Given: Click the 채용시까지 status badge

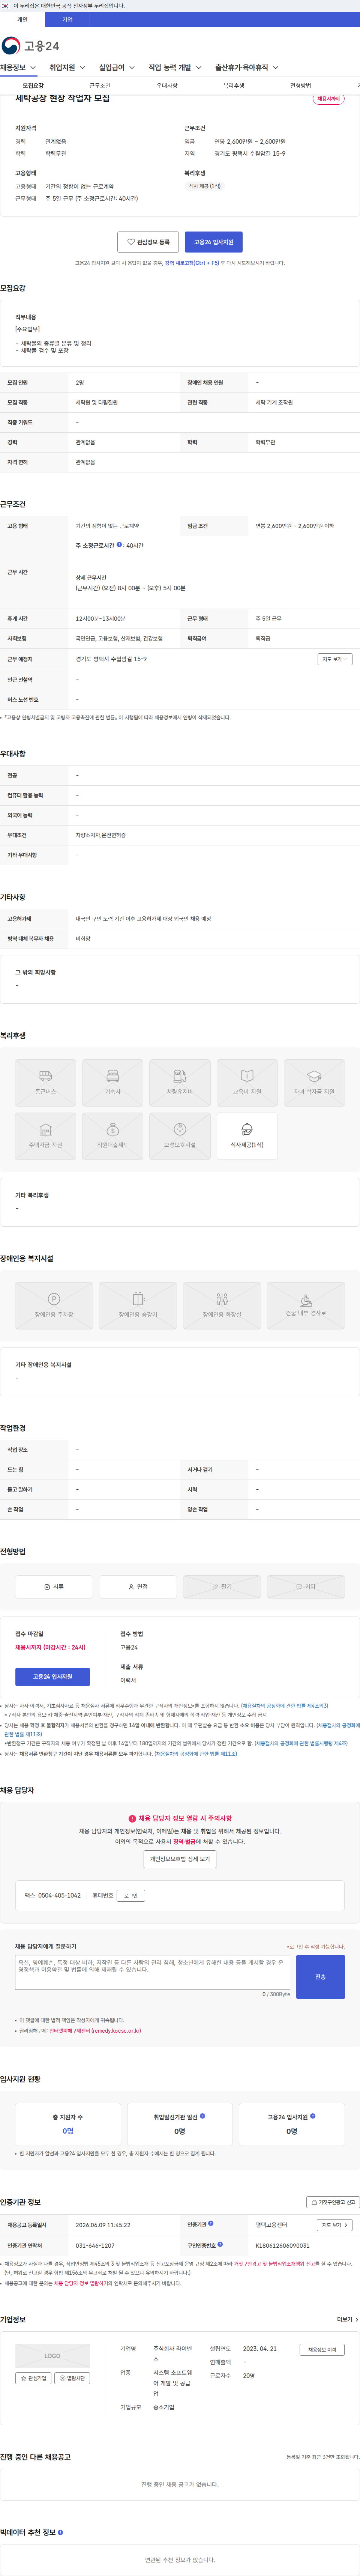Looking at the screenshot, I should 328,99.
